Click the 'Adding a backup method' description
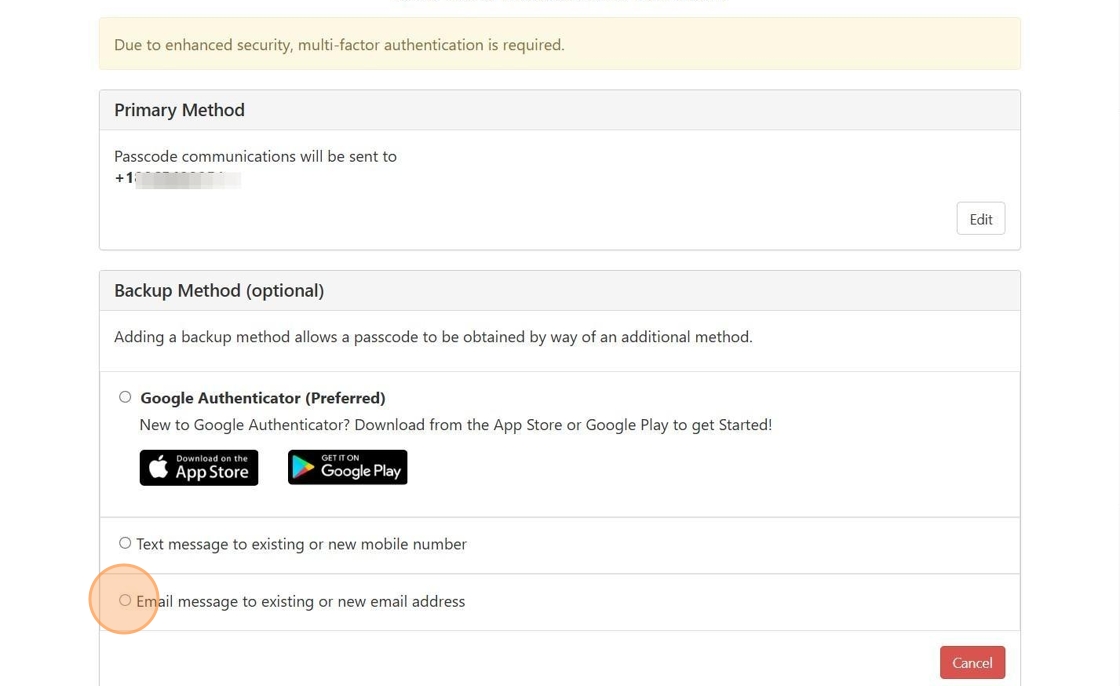Screen dimensions: 1120x686 [x=433, y=337]
